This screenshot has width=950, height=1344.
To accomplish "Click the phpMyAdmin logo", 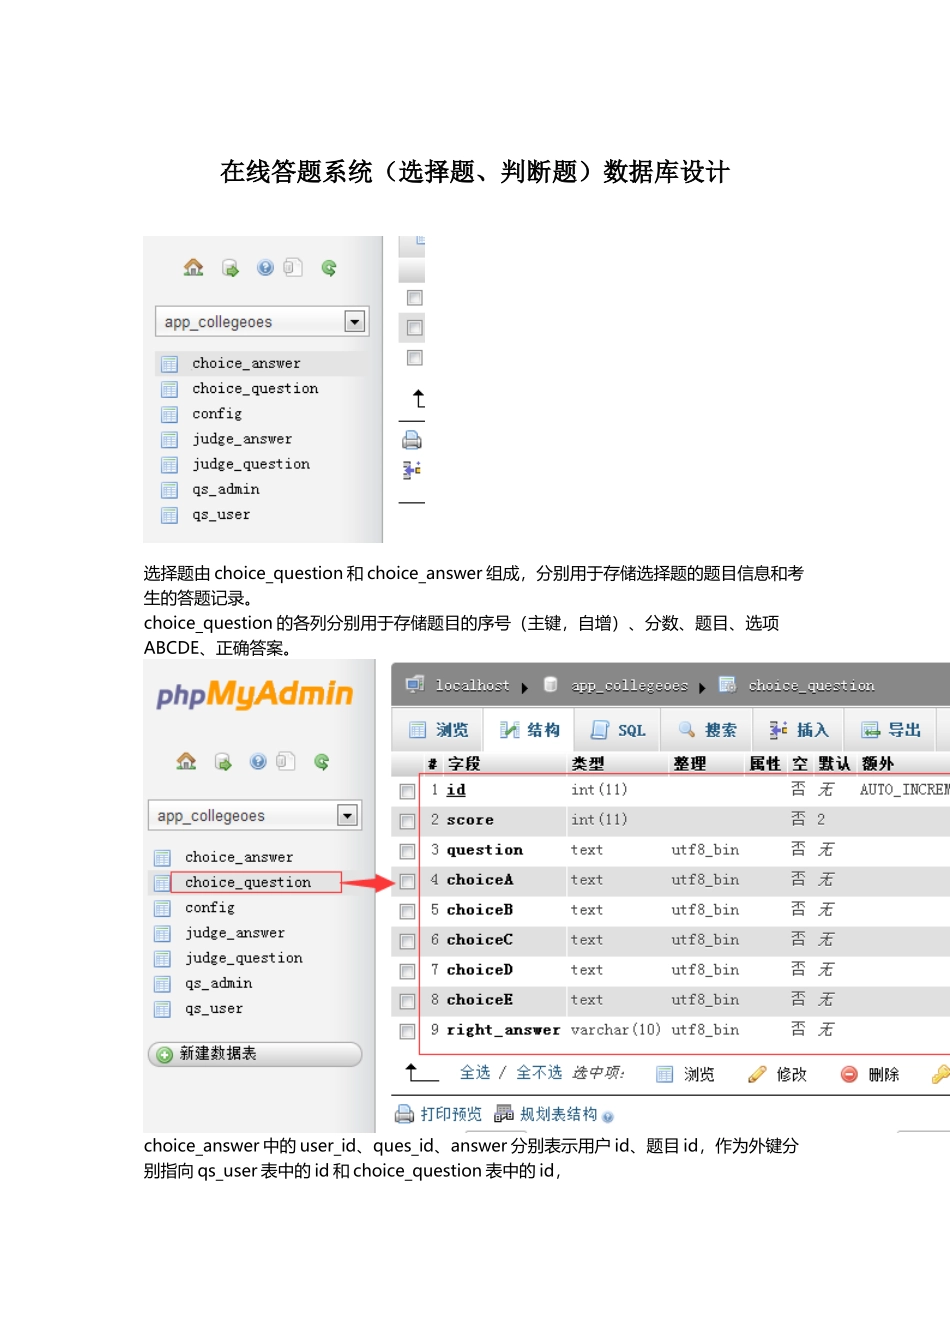I will coord(255,694).
